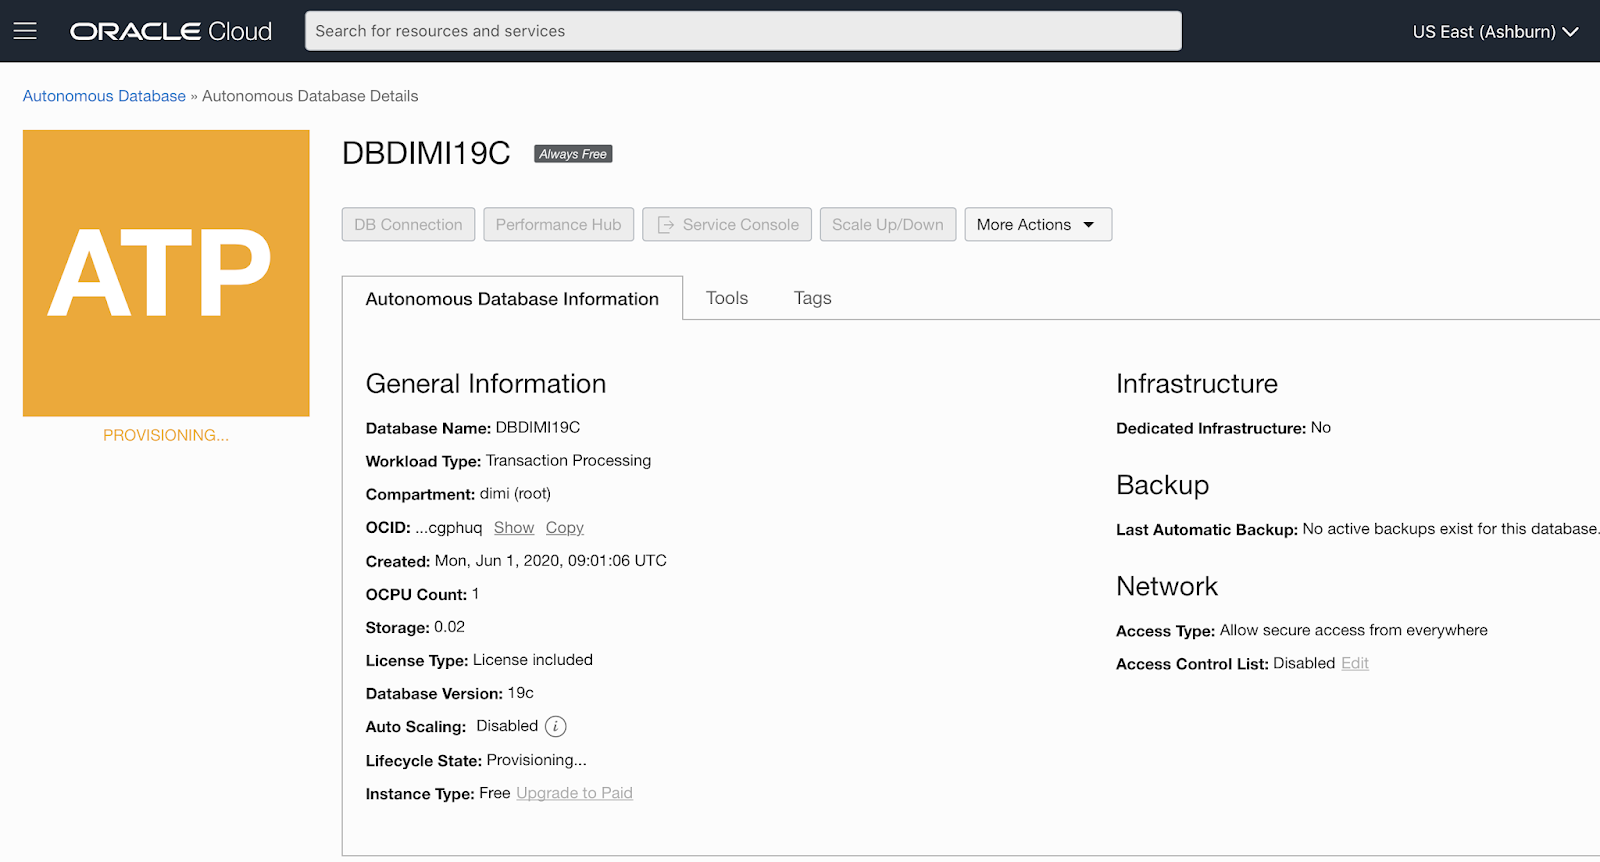Open the Performance Hub
1600x862 pixels.
[x=559, y=225]
